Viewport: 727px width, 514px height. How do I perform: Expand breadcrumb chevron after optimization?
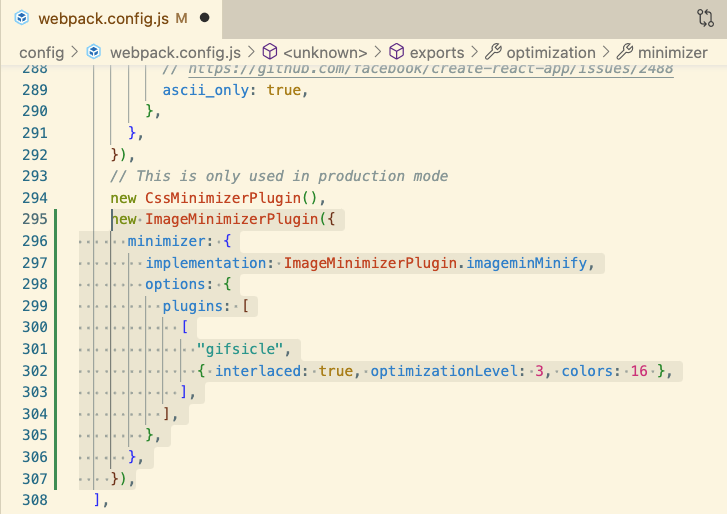pos(606,52)
